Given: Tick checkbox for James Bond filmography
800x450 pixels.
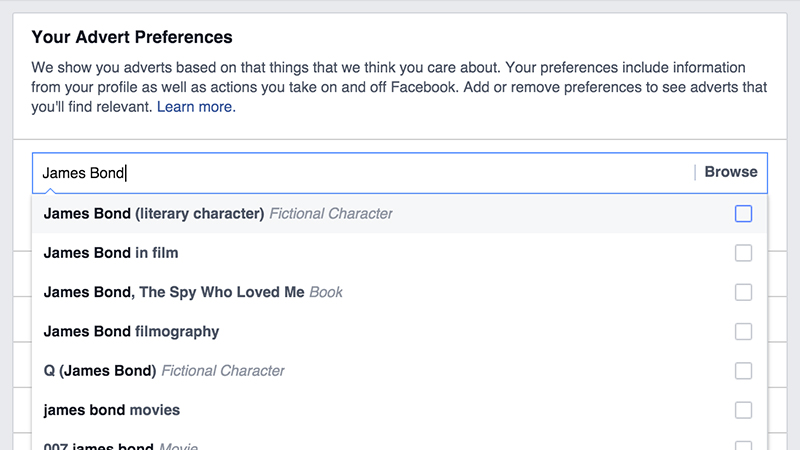Looking at the screenshot, I should [743, 332].
